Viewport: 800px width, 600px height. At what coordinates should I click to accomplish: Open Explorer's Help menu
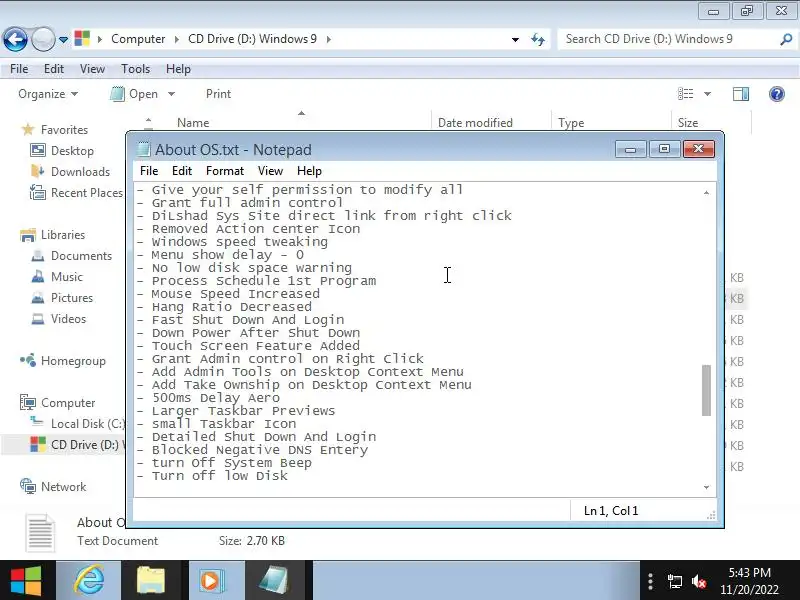pos(178,69)
